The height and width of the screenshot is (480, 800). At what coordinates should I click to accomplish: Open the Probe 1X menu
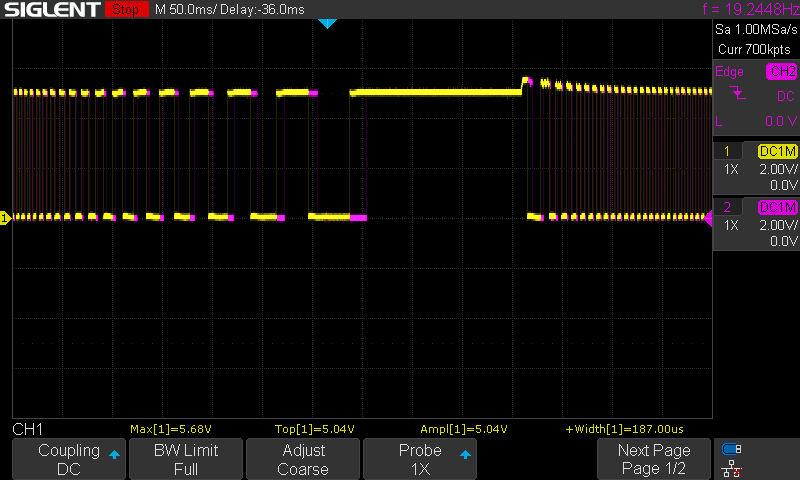pos(419,459)
